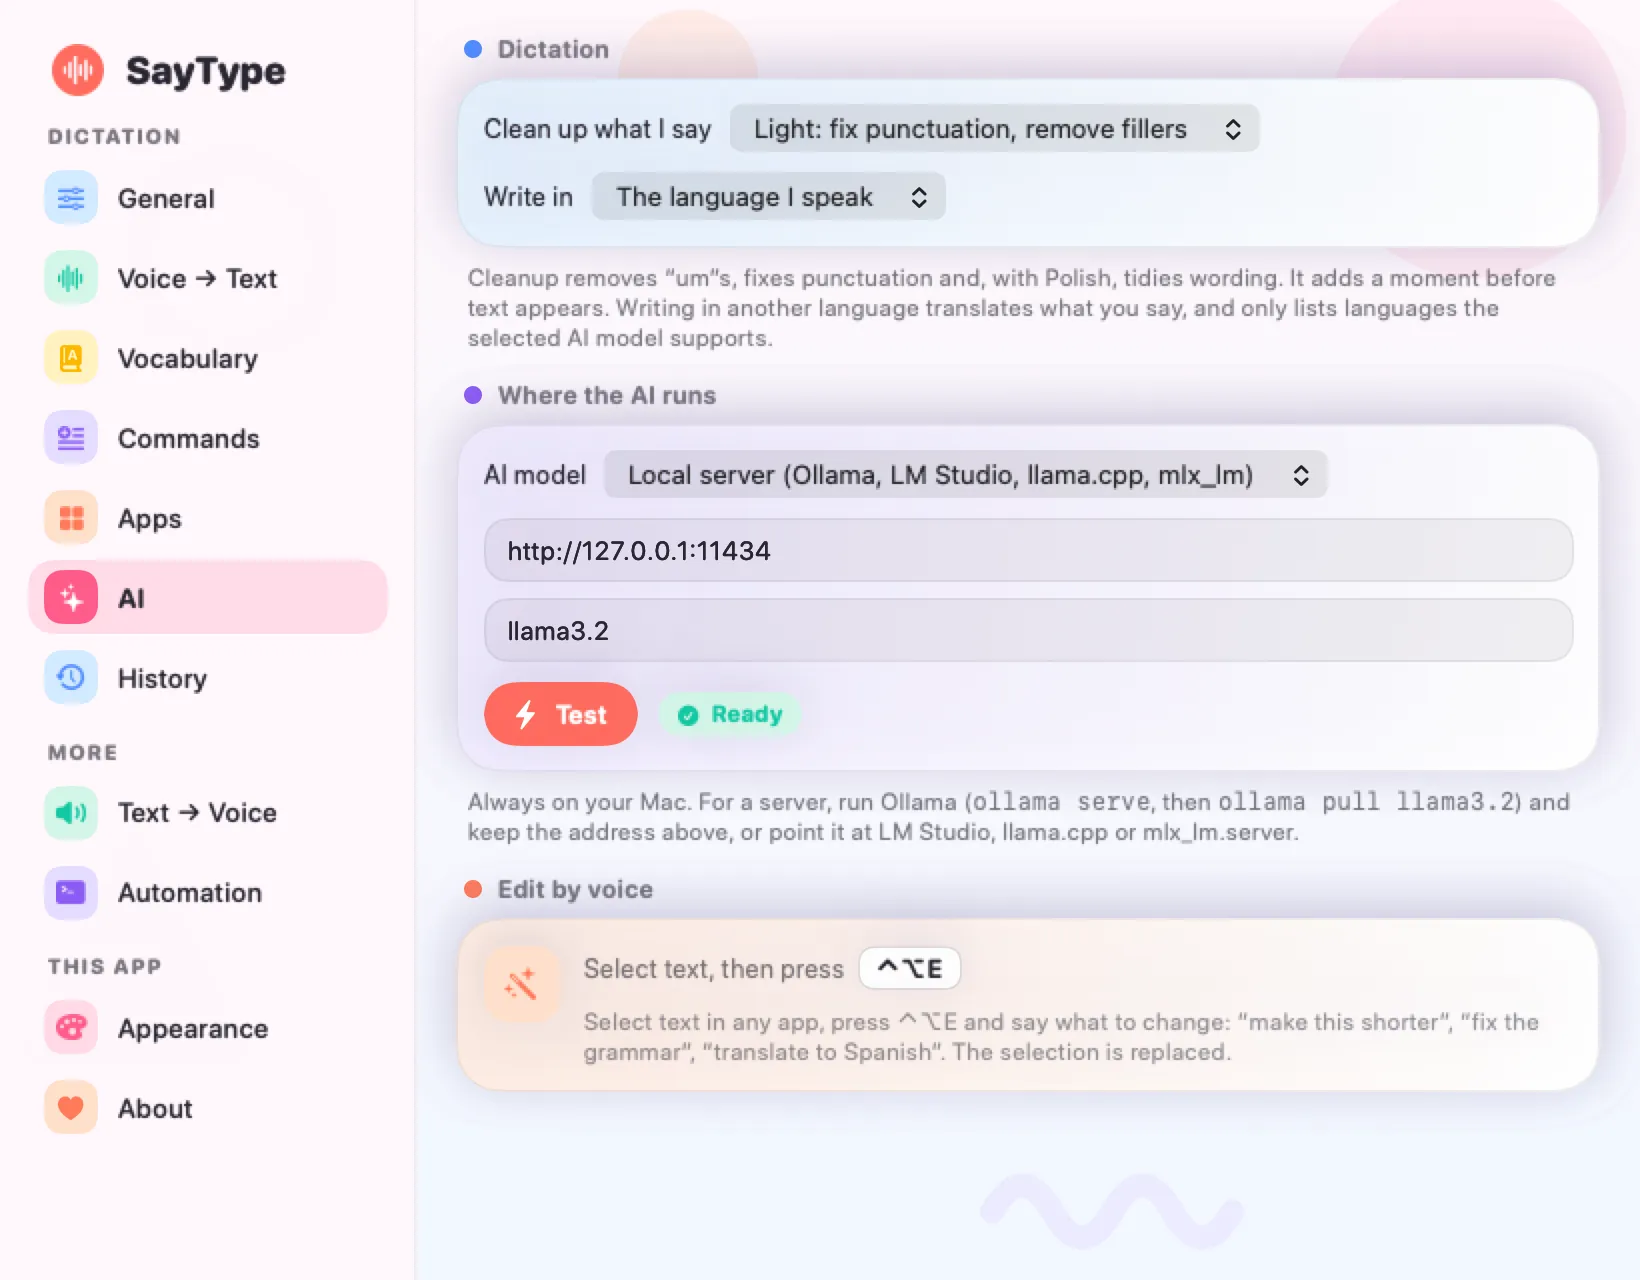Click the History clock icon
The width and height of the screenshot is (1640, 1280).
71,678
